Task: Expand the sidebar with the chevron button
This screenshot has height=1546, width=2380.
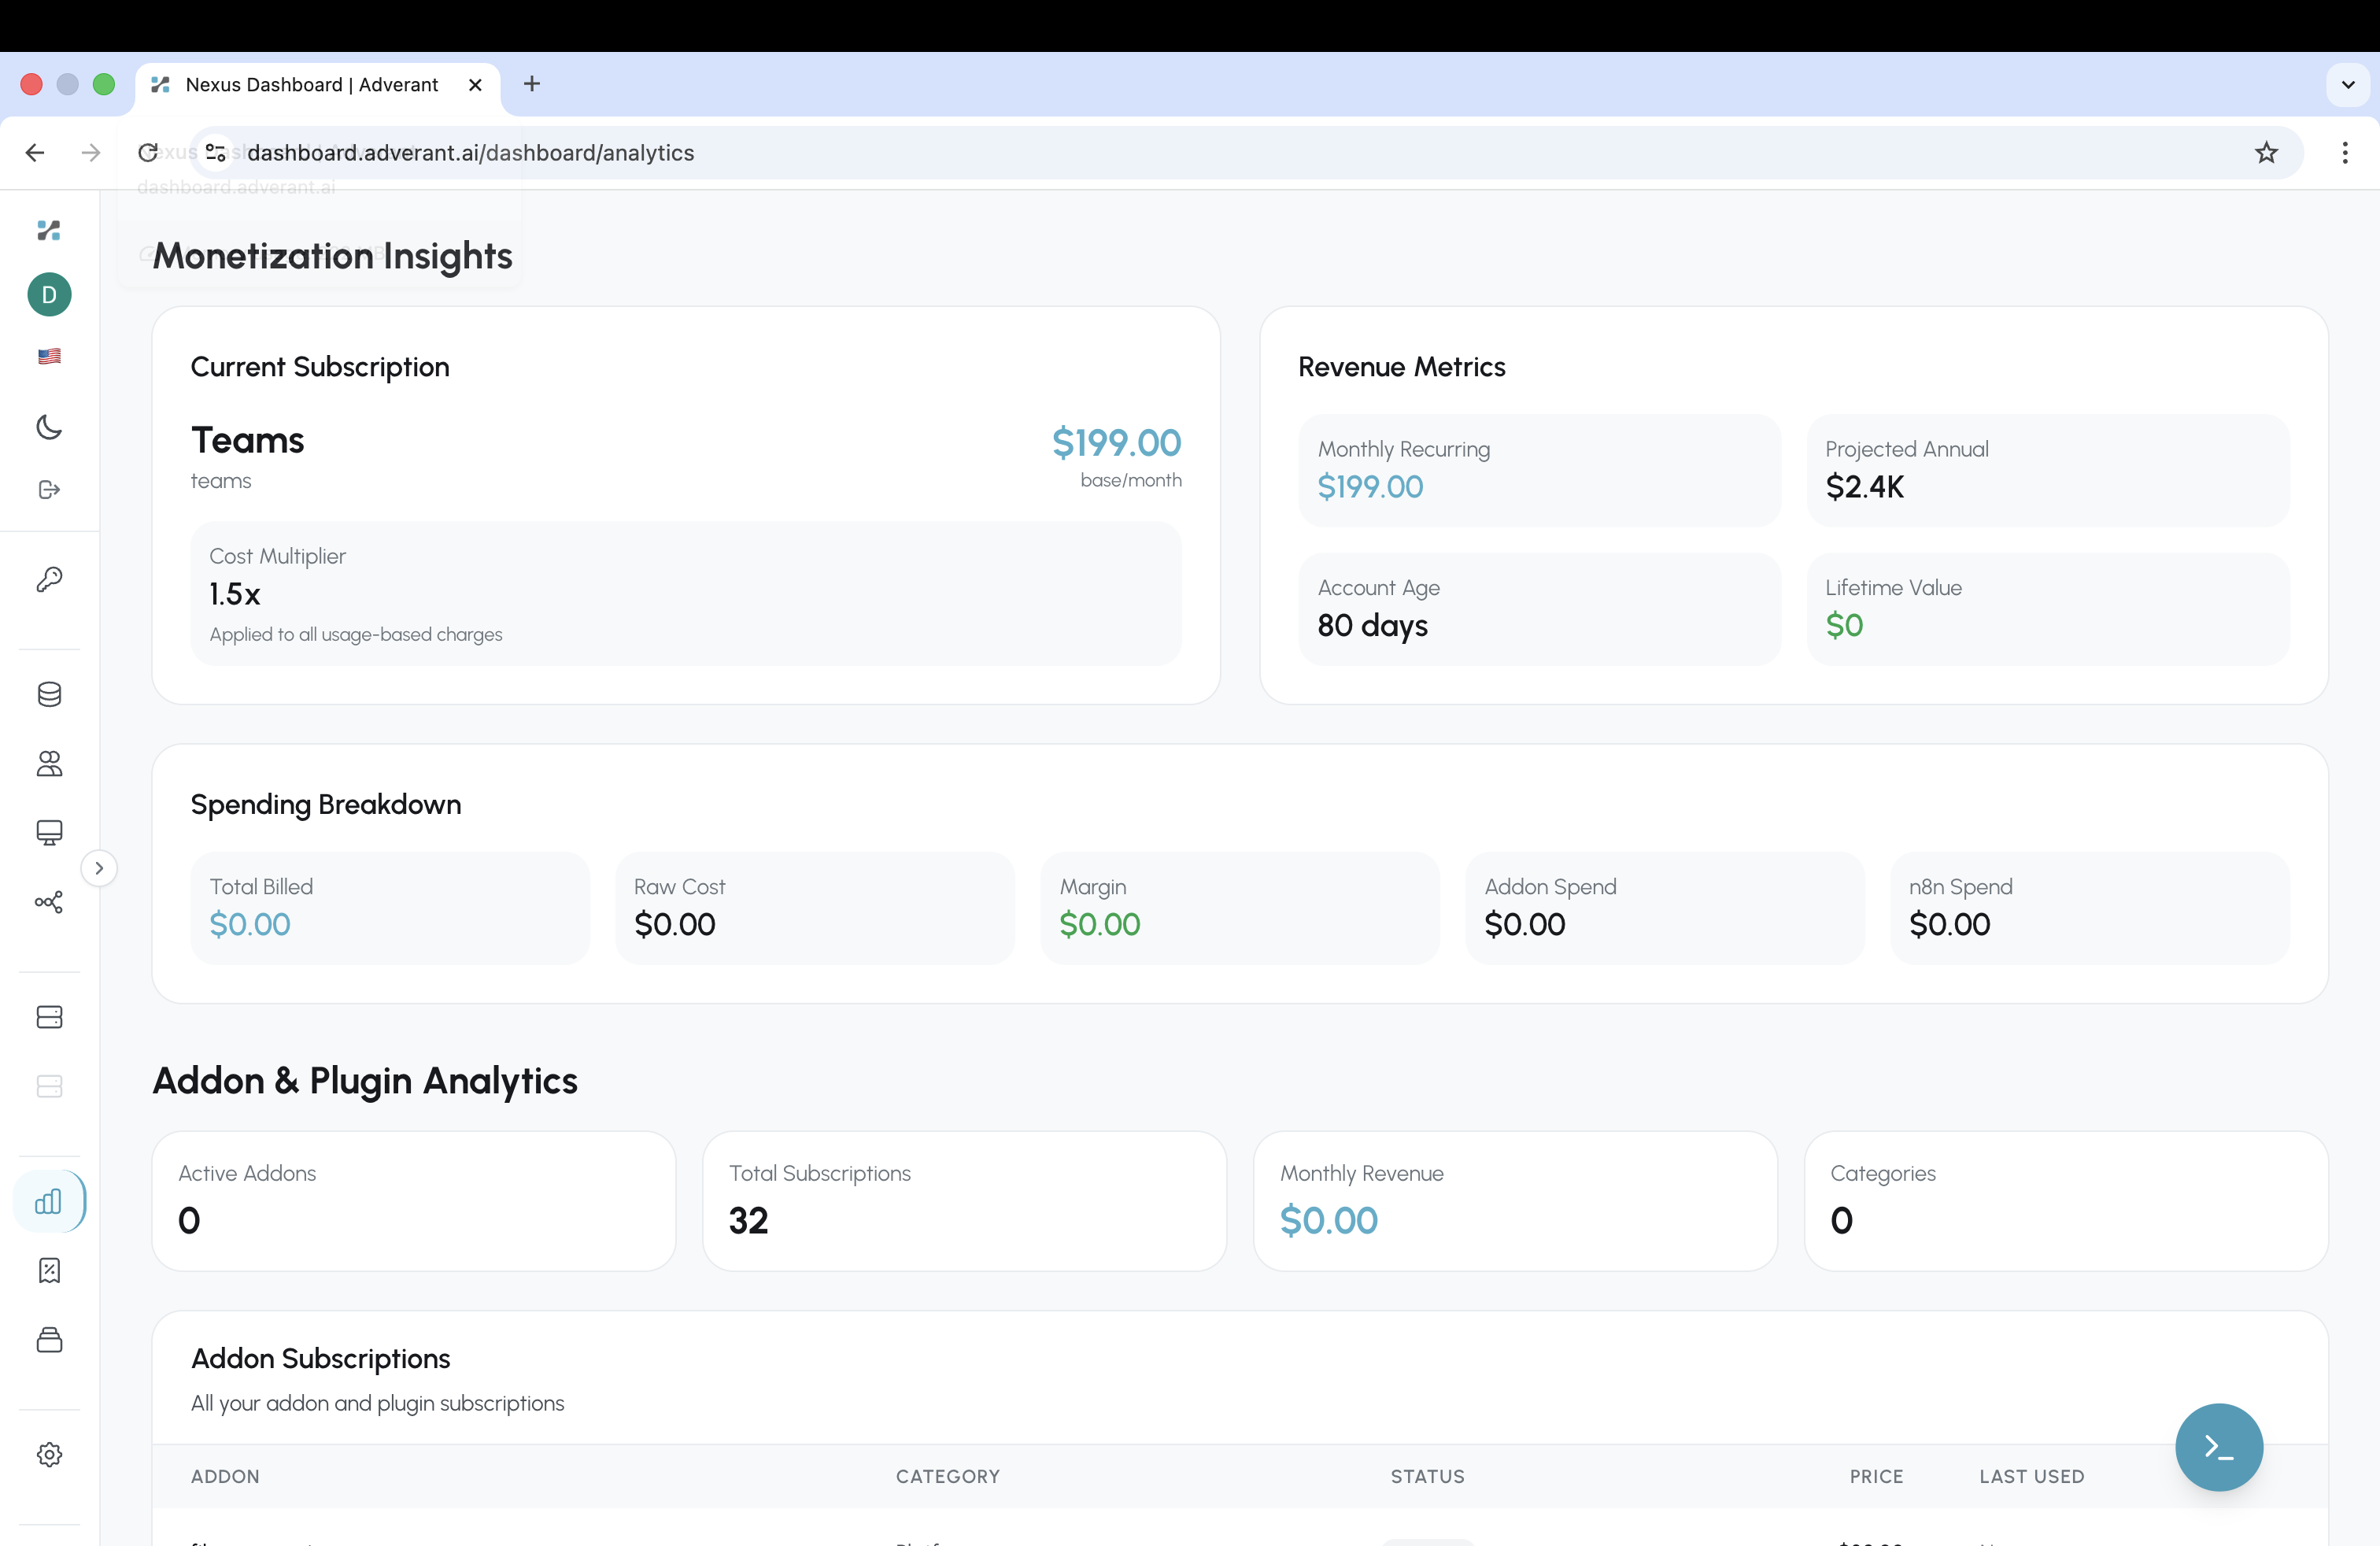Action: (98, 868)
